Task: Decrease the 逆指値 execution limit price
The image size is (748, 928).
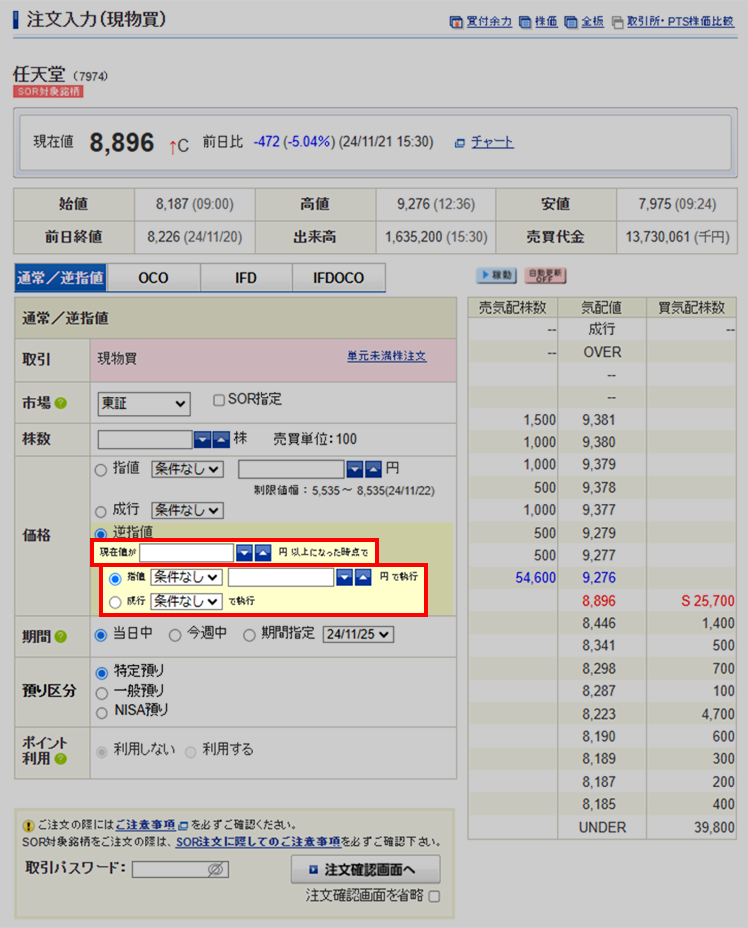Action: [344, 577]
